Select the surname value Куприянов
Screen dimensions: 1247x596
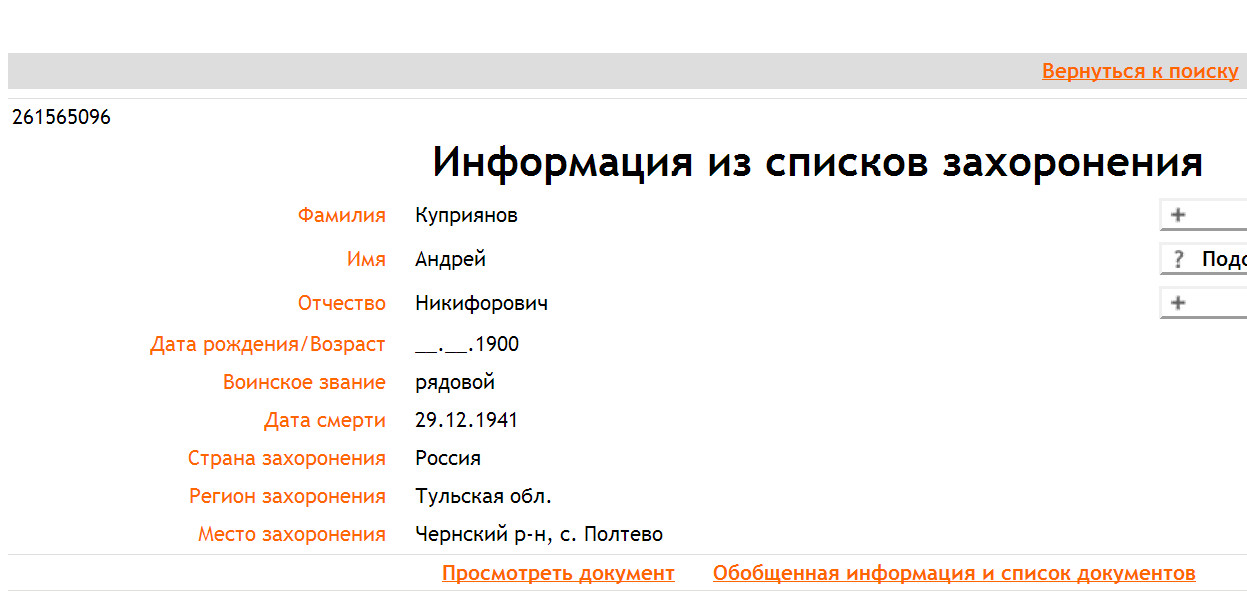pyautogui.click(x=466, y=215)
